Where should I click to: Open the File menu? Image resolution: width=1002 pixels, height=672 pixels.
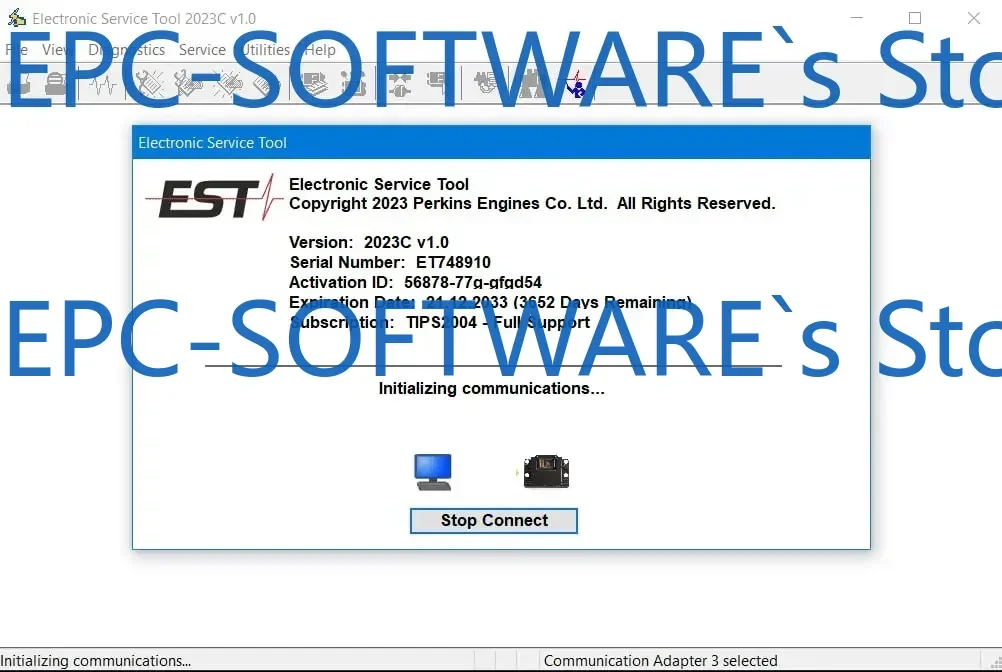(x=17, y=50)
